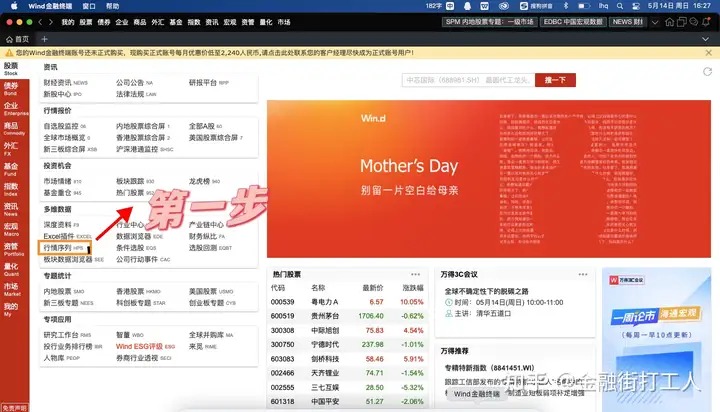Open 研报平台 link
720x412 pixels.
[208, 83]
